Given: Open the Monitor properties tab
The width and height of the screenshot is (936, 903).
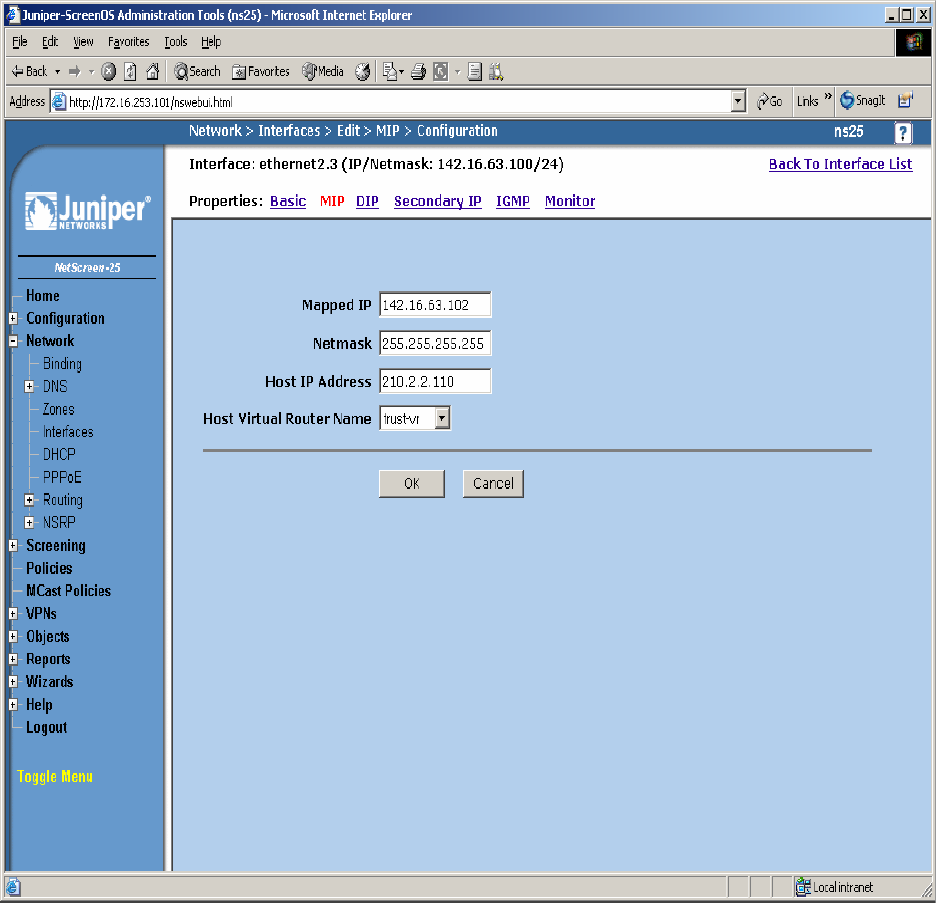Looking at the screenshot, I should pyautogui.click(x=570, y=201).
